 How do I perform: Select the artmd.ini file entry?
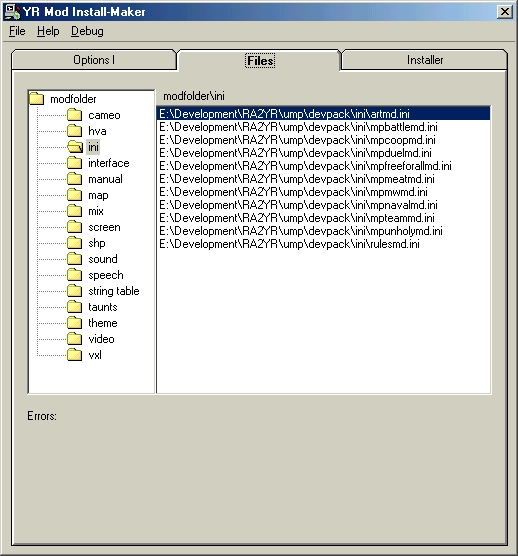[323, 114]
